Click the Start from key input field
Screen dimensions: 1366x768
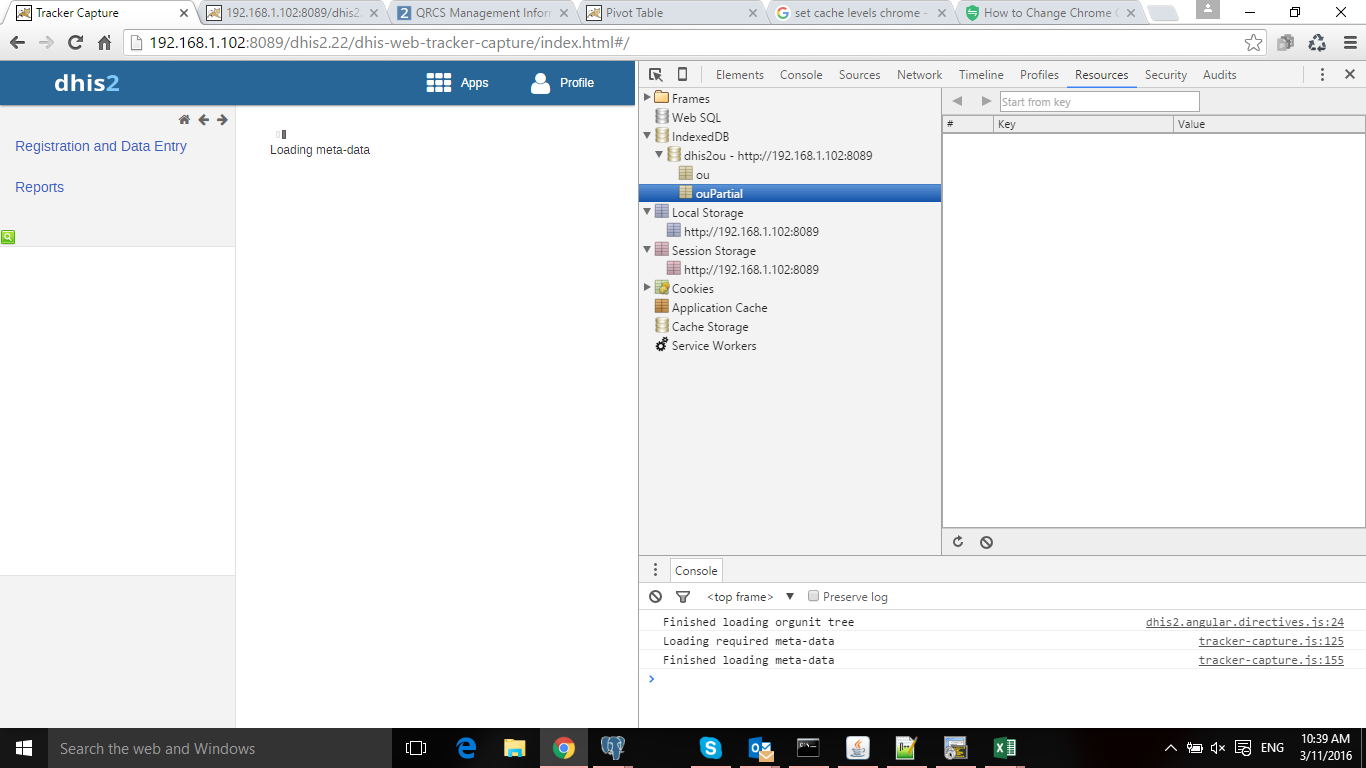pyautogui.click(x=1098, y=102)
